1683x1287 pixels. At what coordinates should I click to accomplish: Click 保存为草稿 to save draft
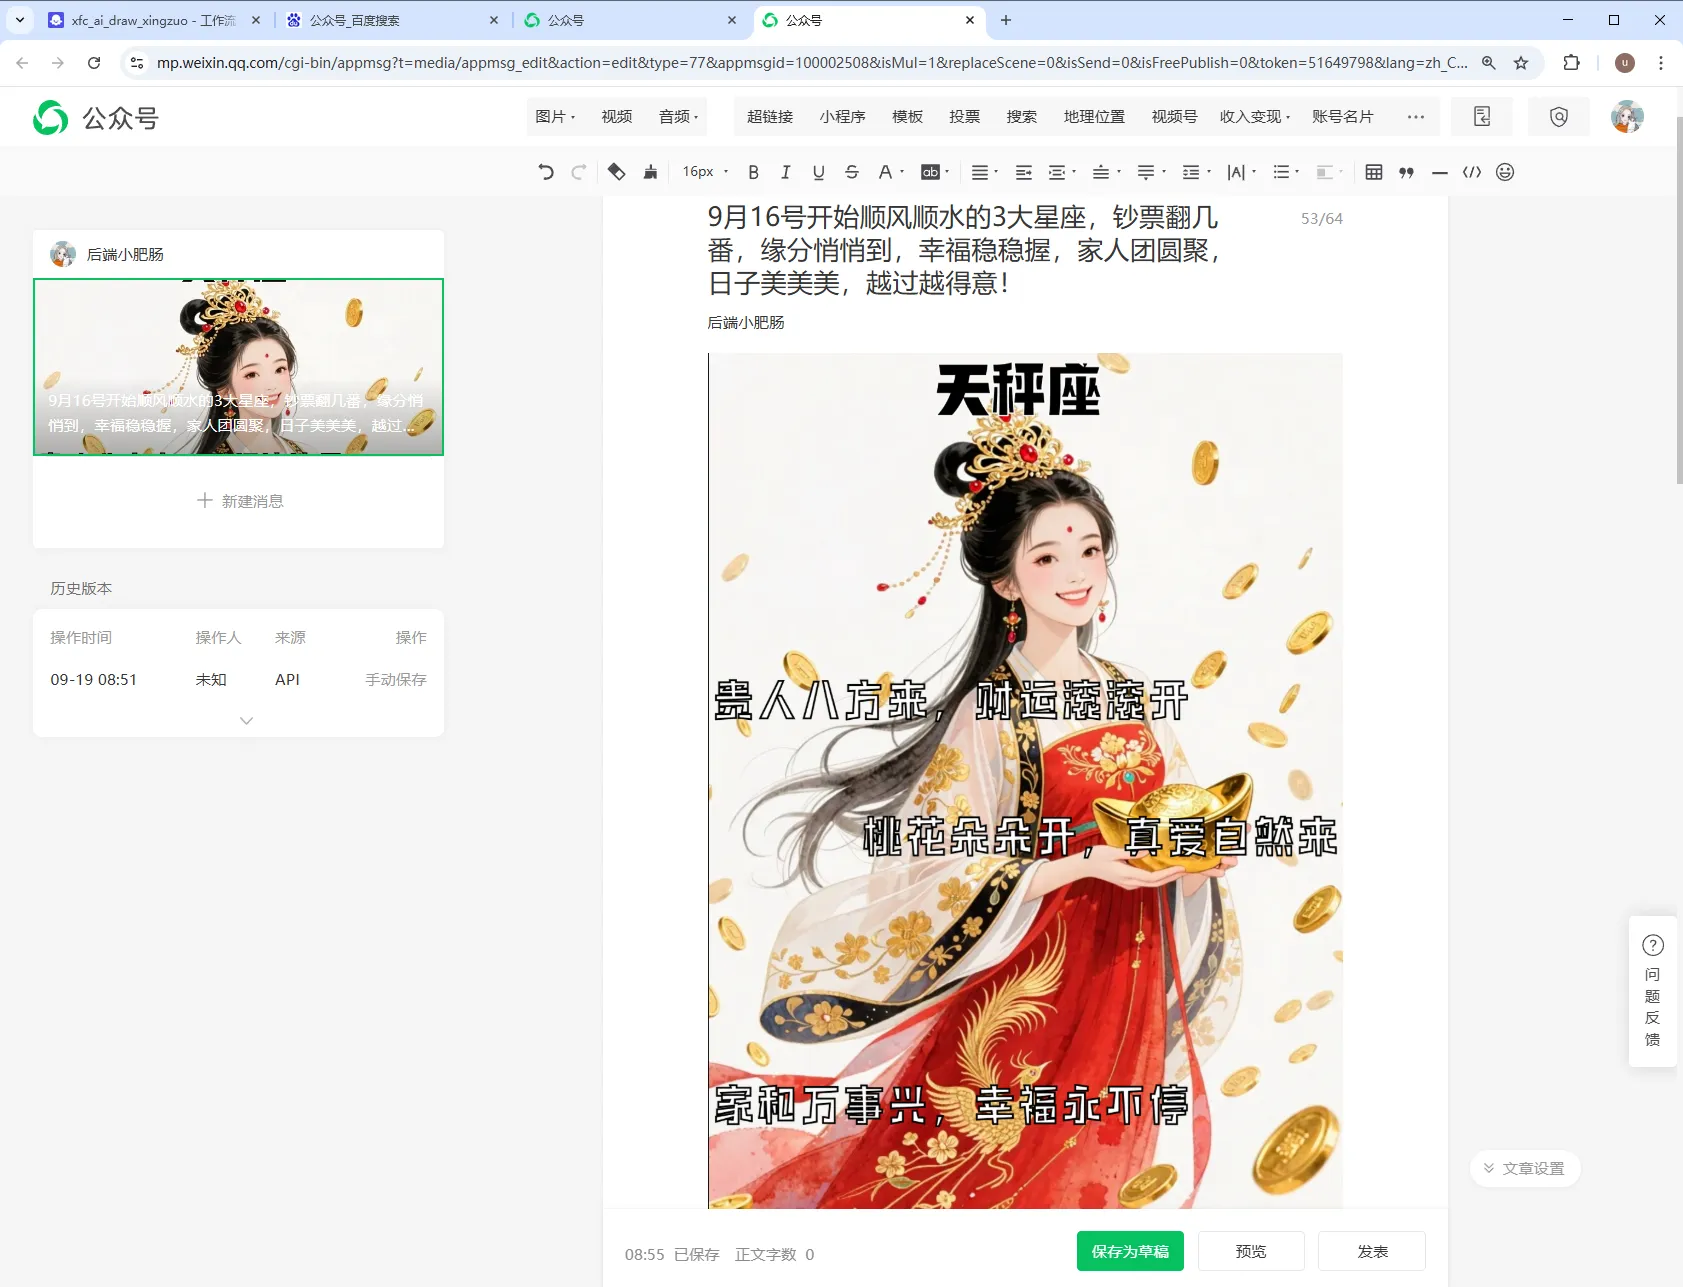1130,1251
